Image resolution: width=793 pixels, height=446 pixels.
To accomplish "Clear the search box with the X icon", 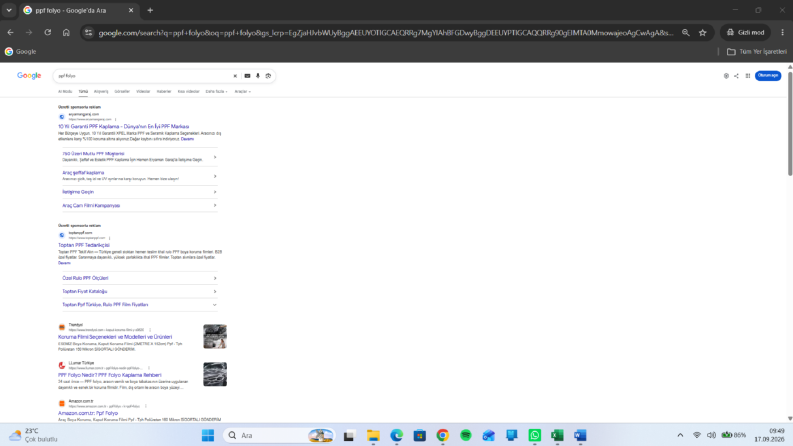I will pyautogui.click(x=235, y=76).
